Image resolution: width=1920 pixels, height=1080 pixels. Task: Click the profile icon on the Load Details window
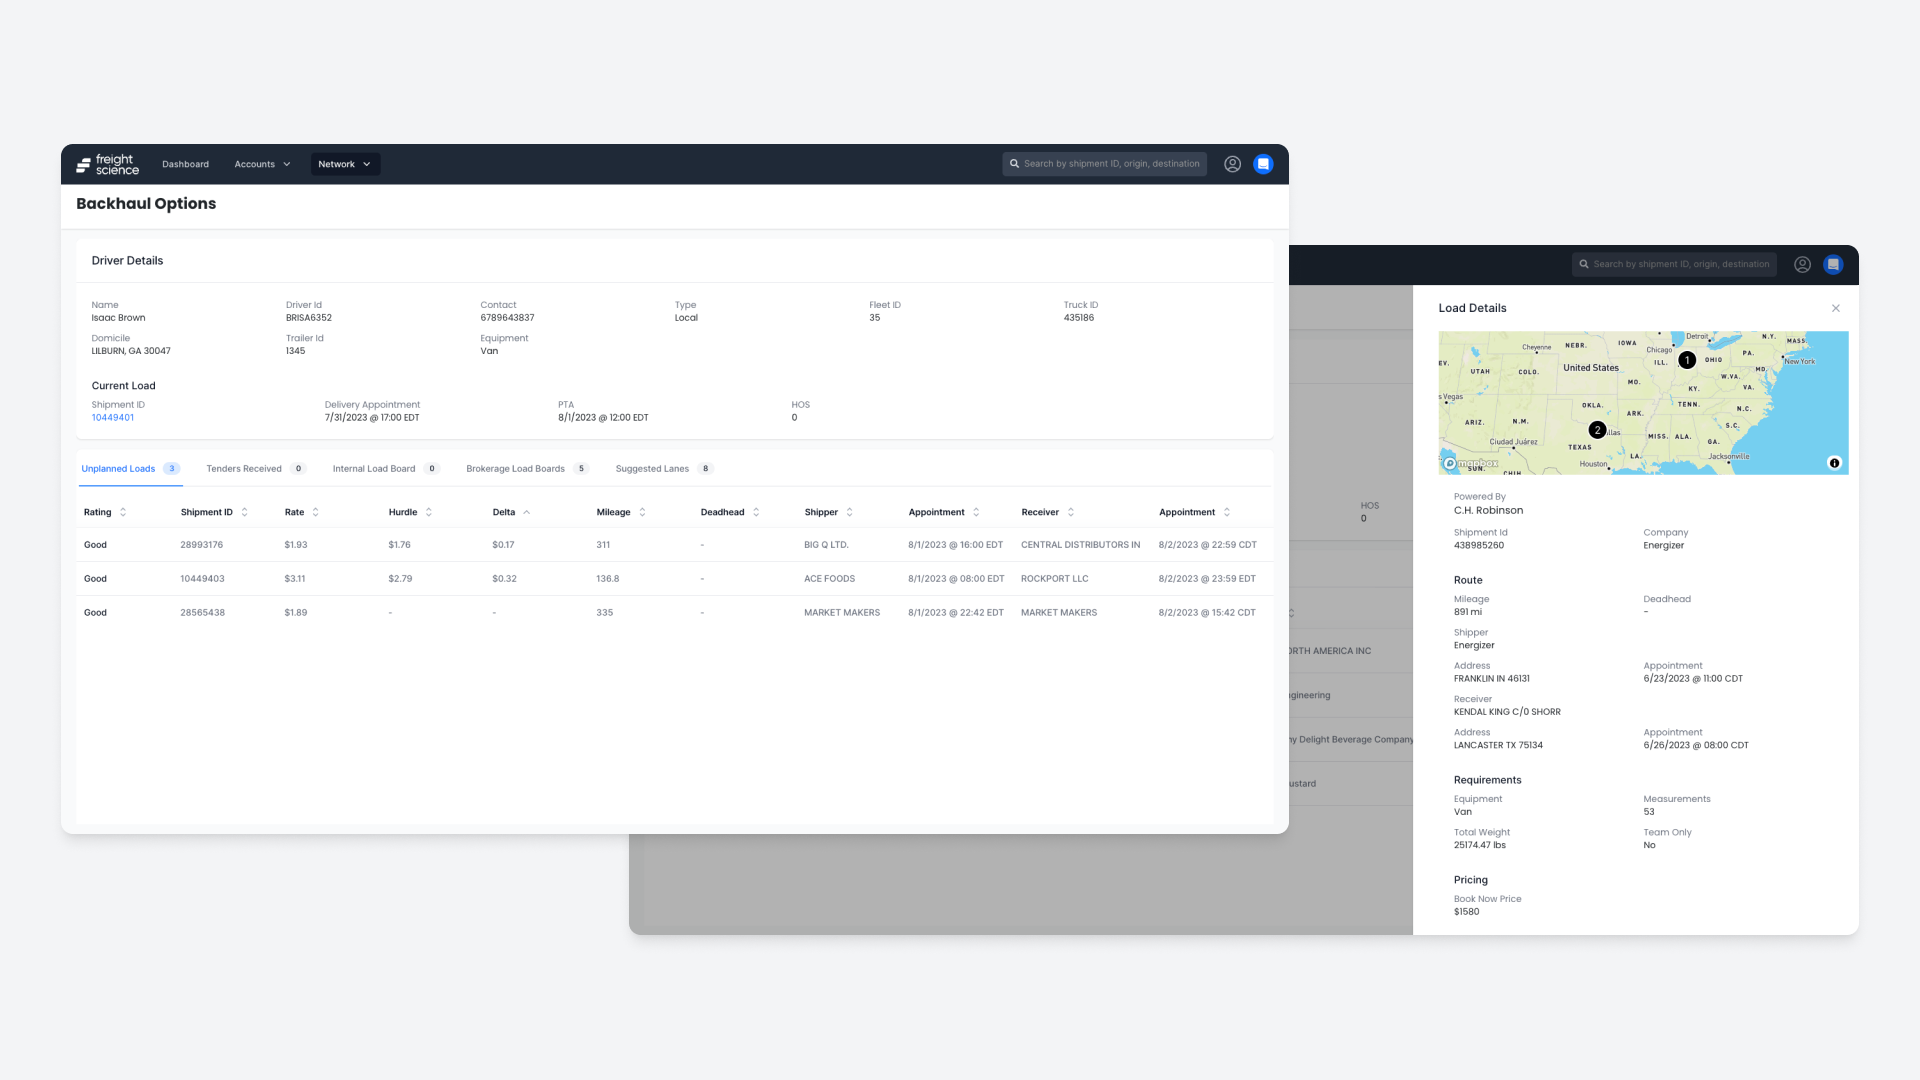tap(1802, 264)
